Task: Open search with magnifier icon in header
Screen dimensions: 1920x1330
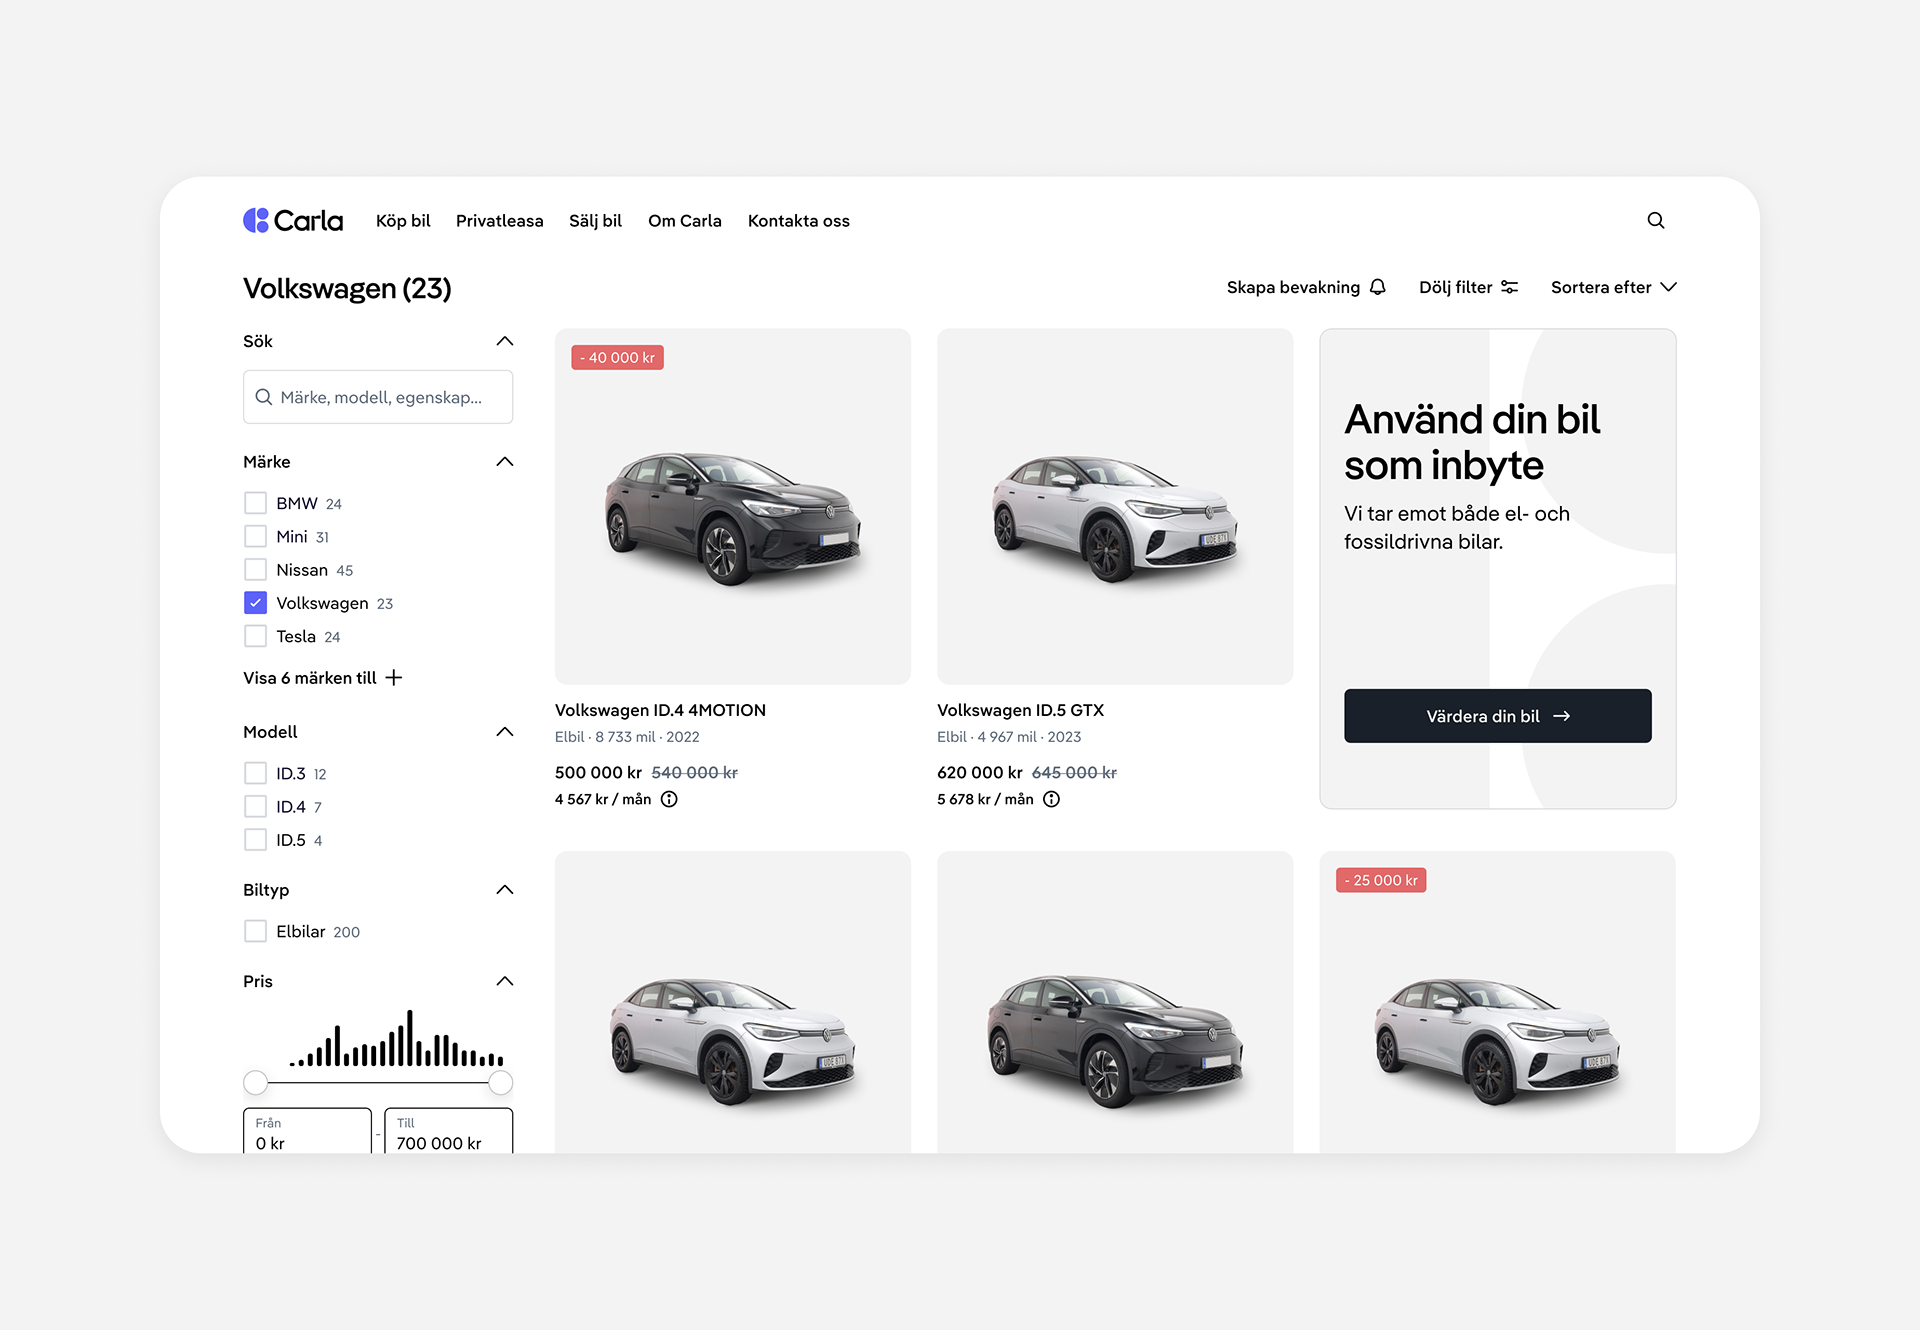Action: pos(1656,220)
